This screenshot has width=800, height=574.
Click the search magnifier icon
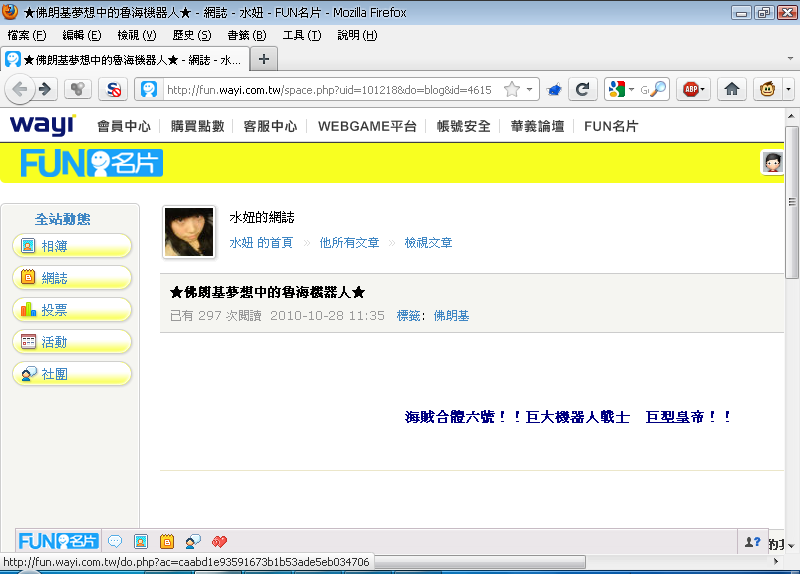[x=659, y=89]
